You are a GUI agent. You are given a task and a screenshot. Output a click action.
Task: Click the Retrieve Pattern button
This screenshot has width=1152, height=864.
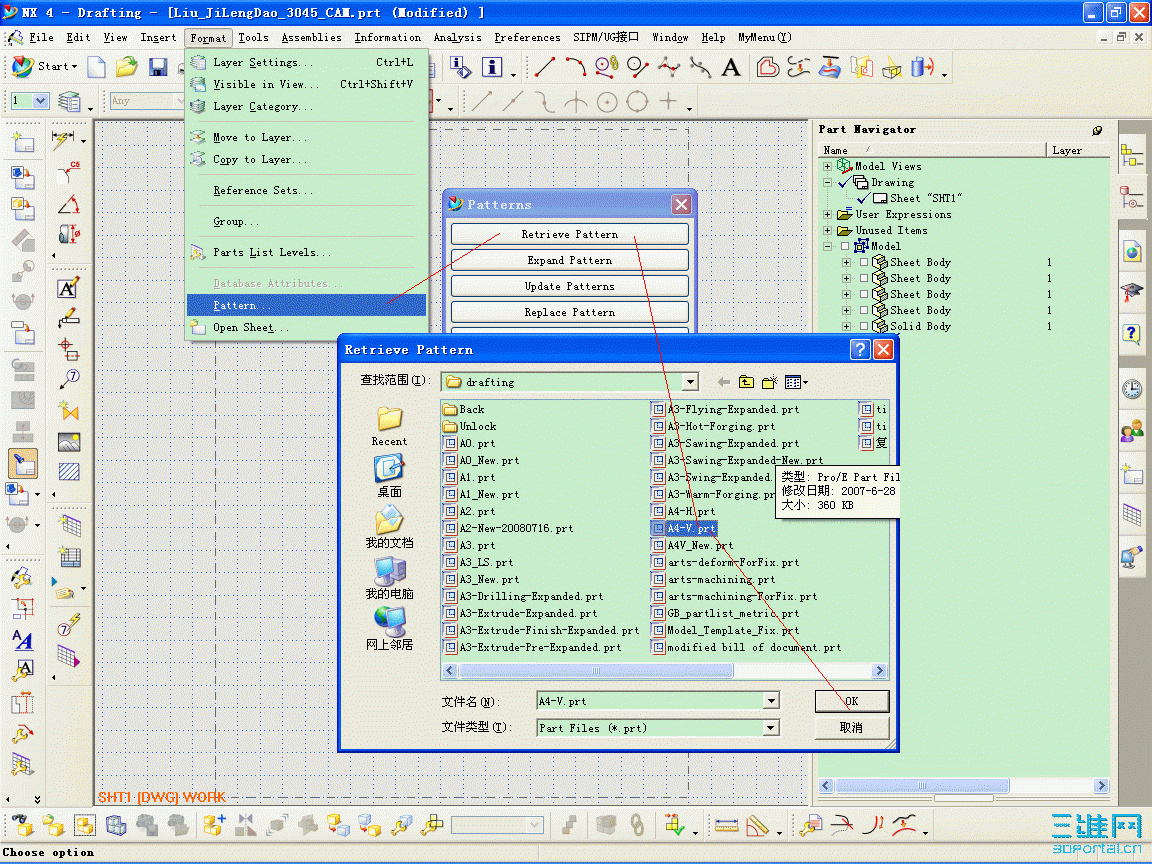coord(569,234)
